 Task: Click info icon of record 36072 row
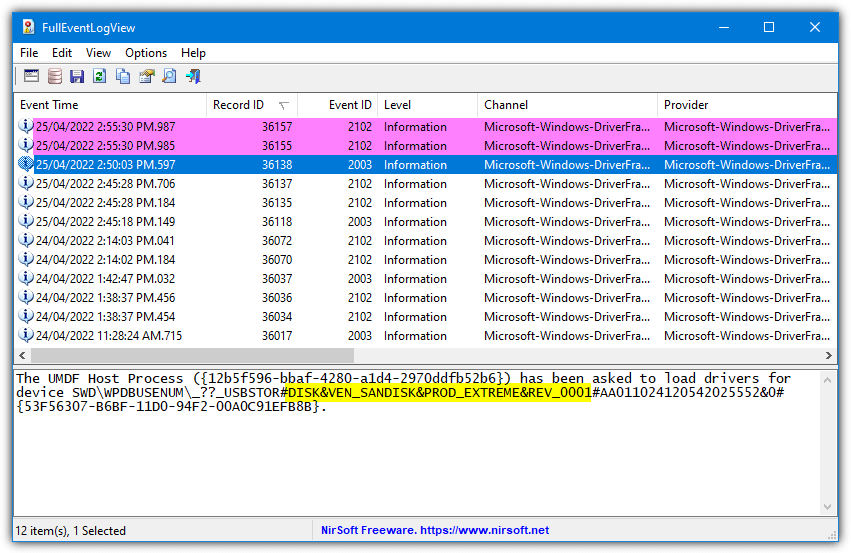pos(26,240)
